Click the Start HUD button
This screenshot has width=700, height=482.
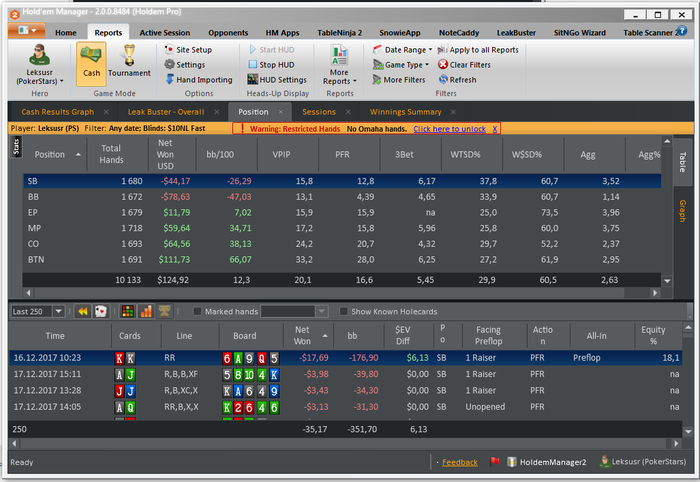click(272, 50)
